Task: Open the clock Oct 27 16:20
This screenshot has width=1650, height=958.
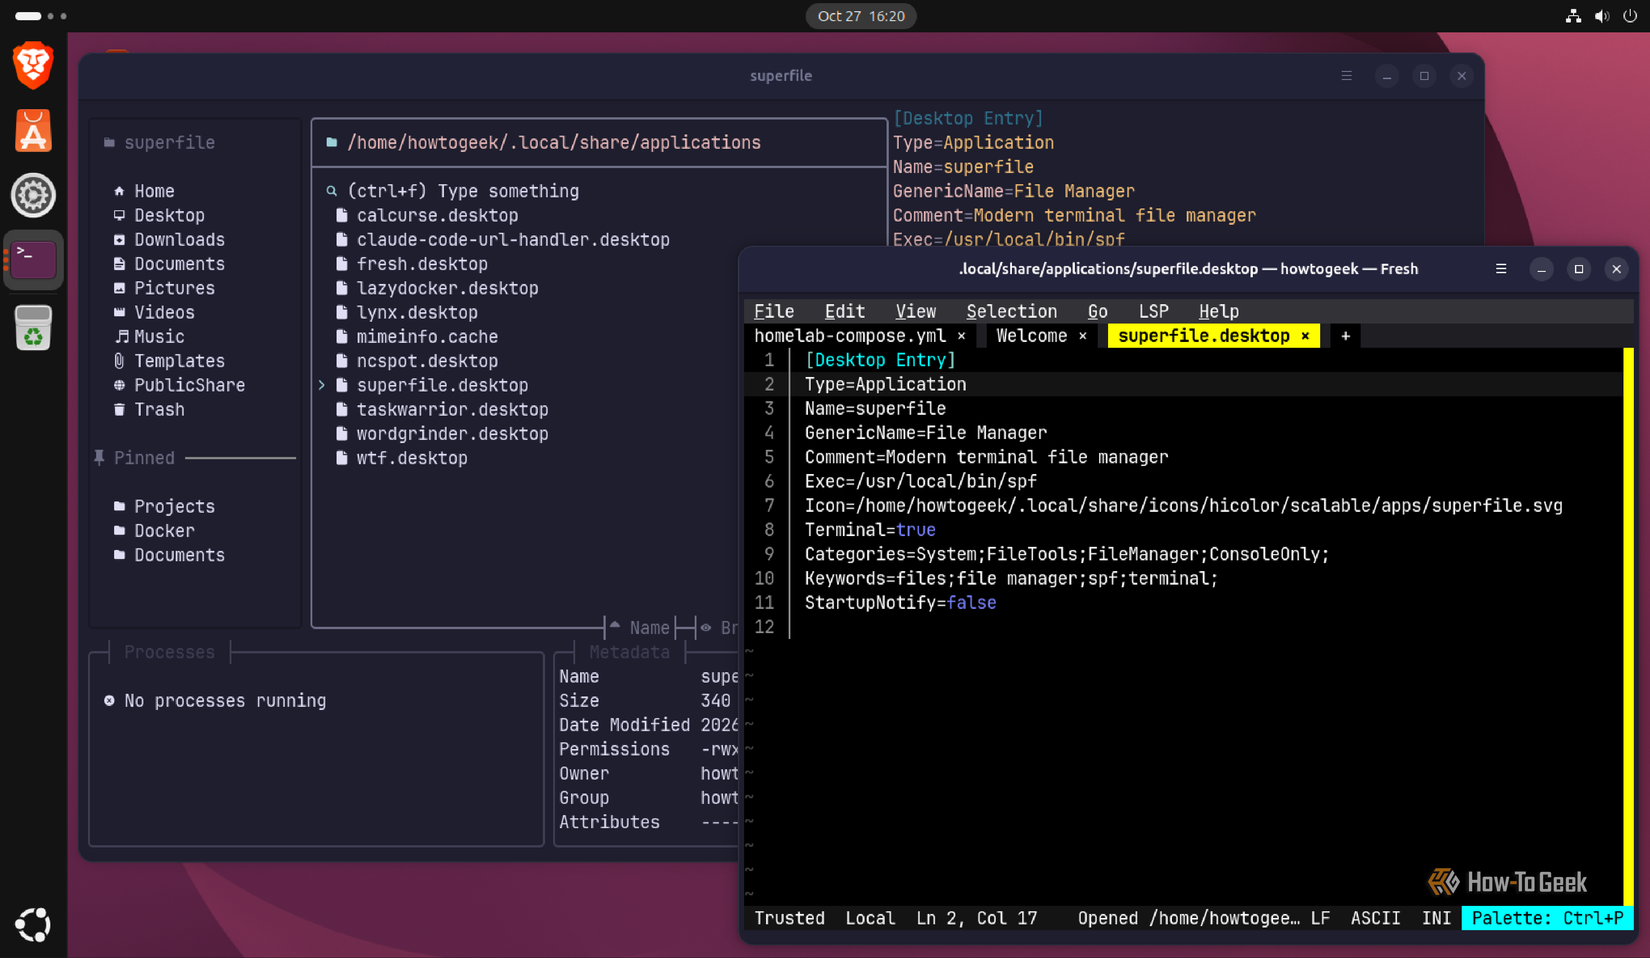Action: click(861, 16)
